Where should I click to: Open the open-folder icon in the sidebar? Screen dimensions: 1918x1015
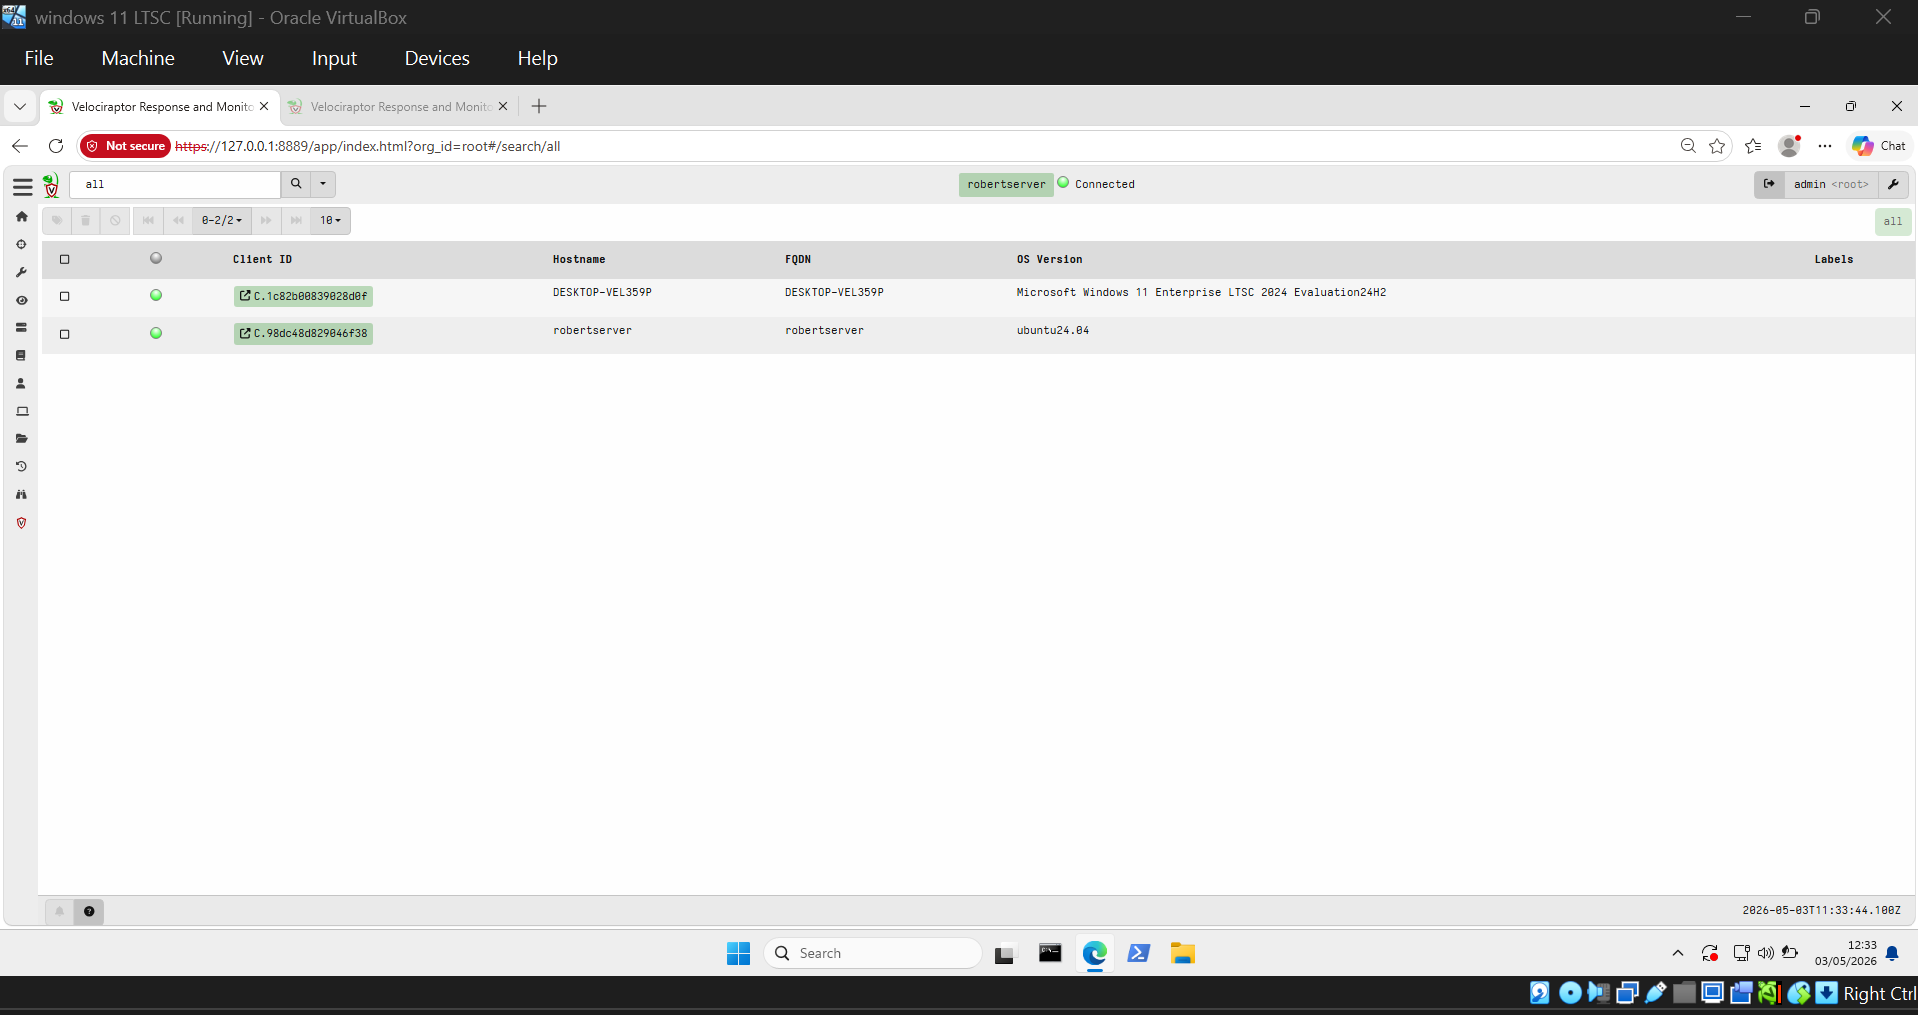pos(21,438)
